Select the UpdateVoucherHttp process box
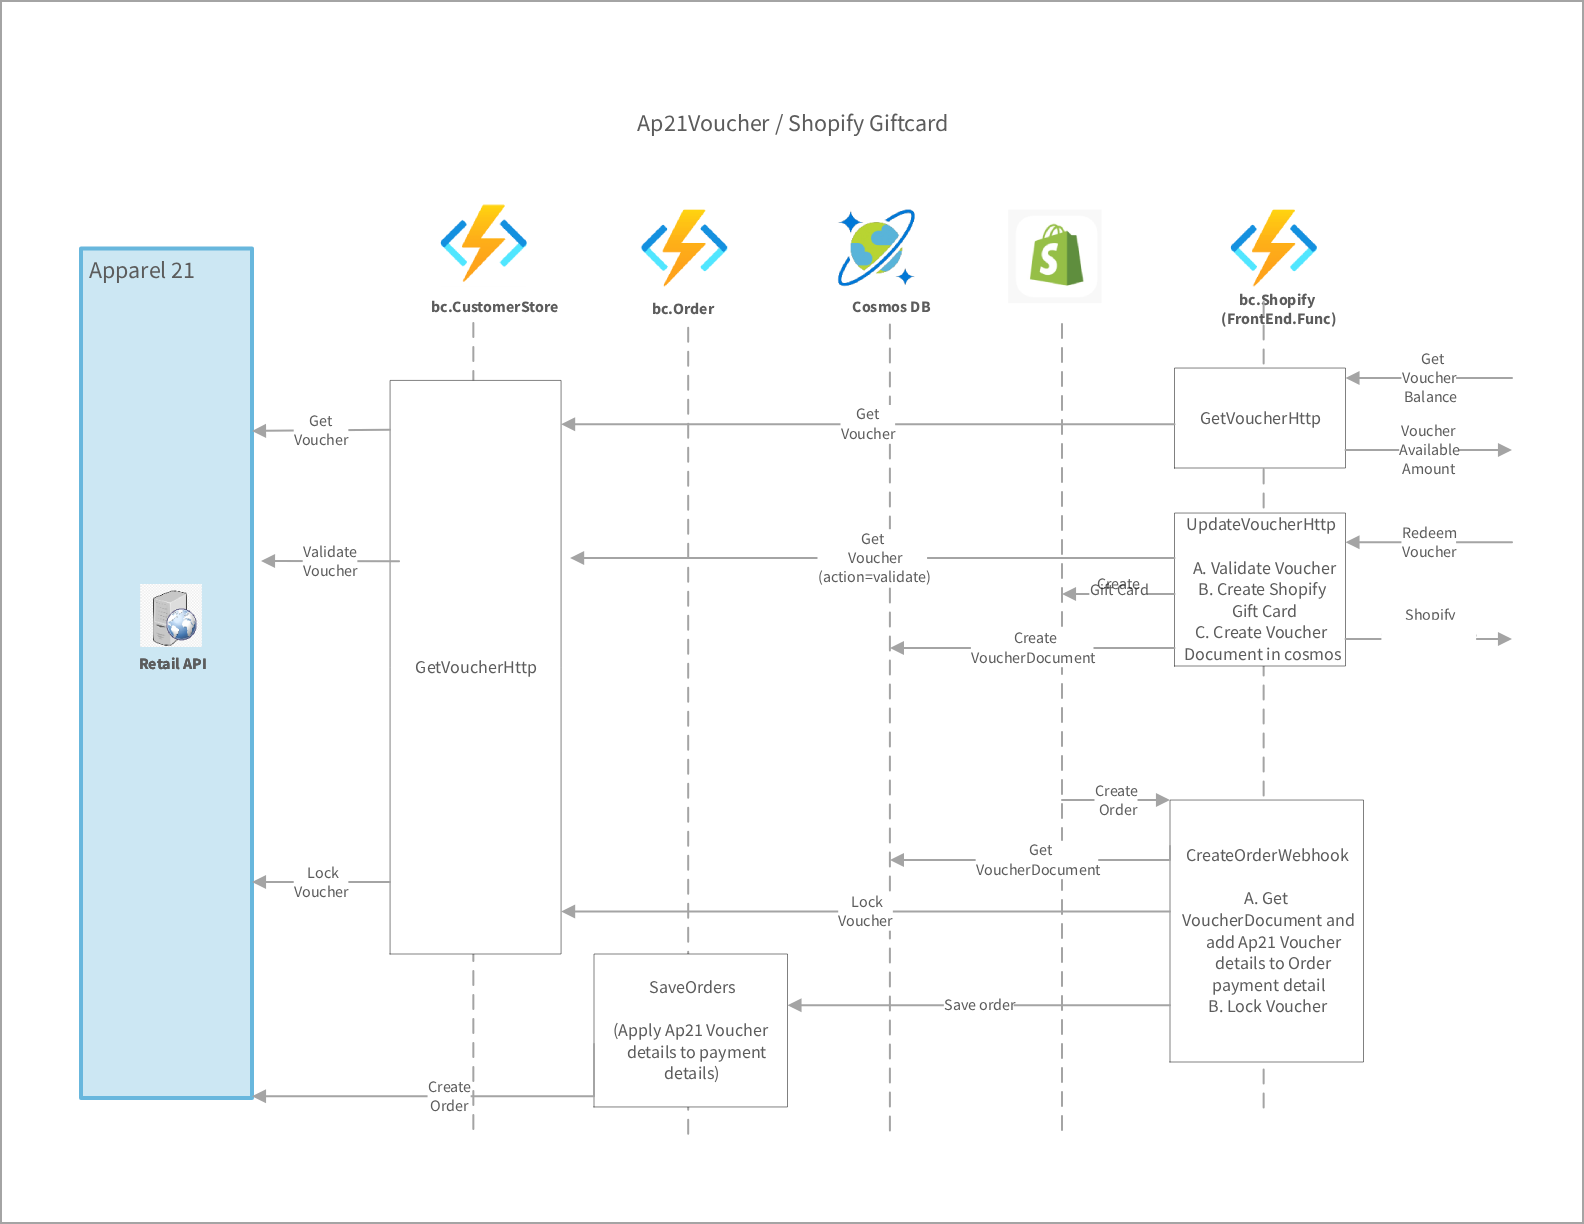This screenshot has height=1224, width=1584. tap(1260, 589)
